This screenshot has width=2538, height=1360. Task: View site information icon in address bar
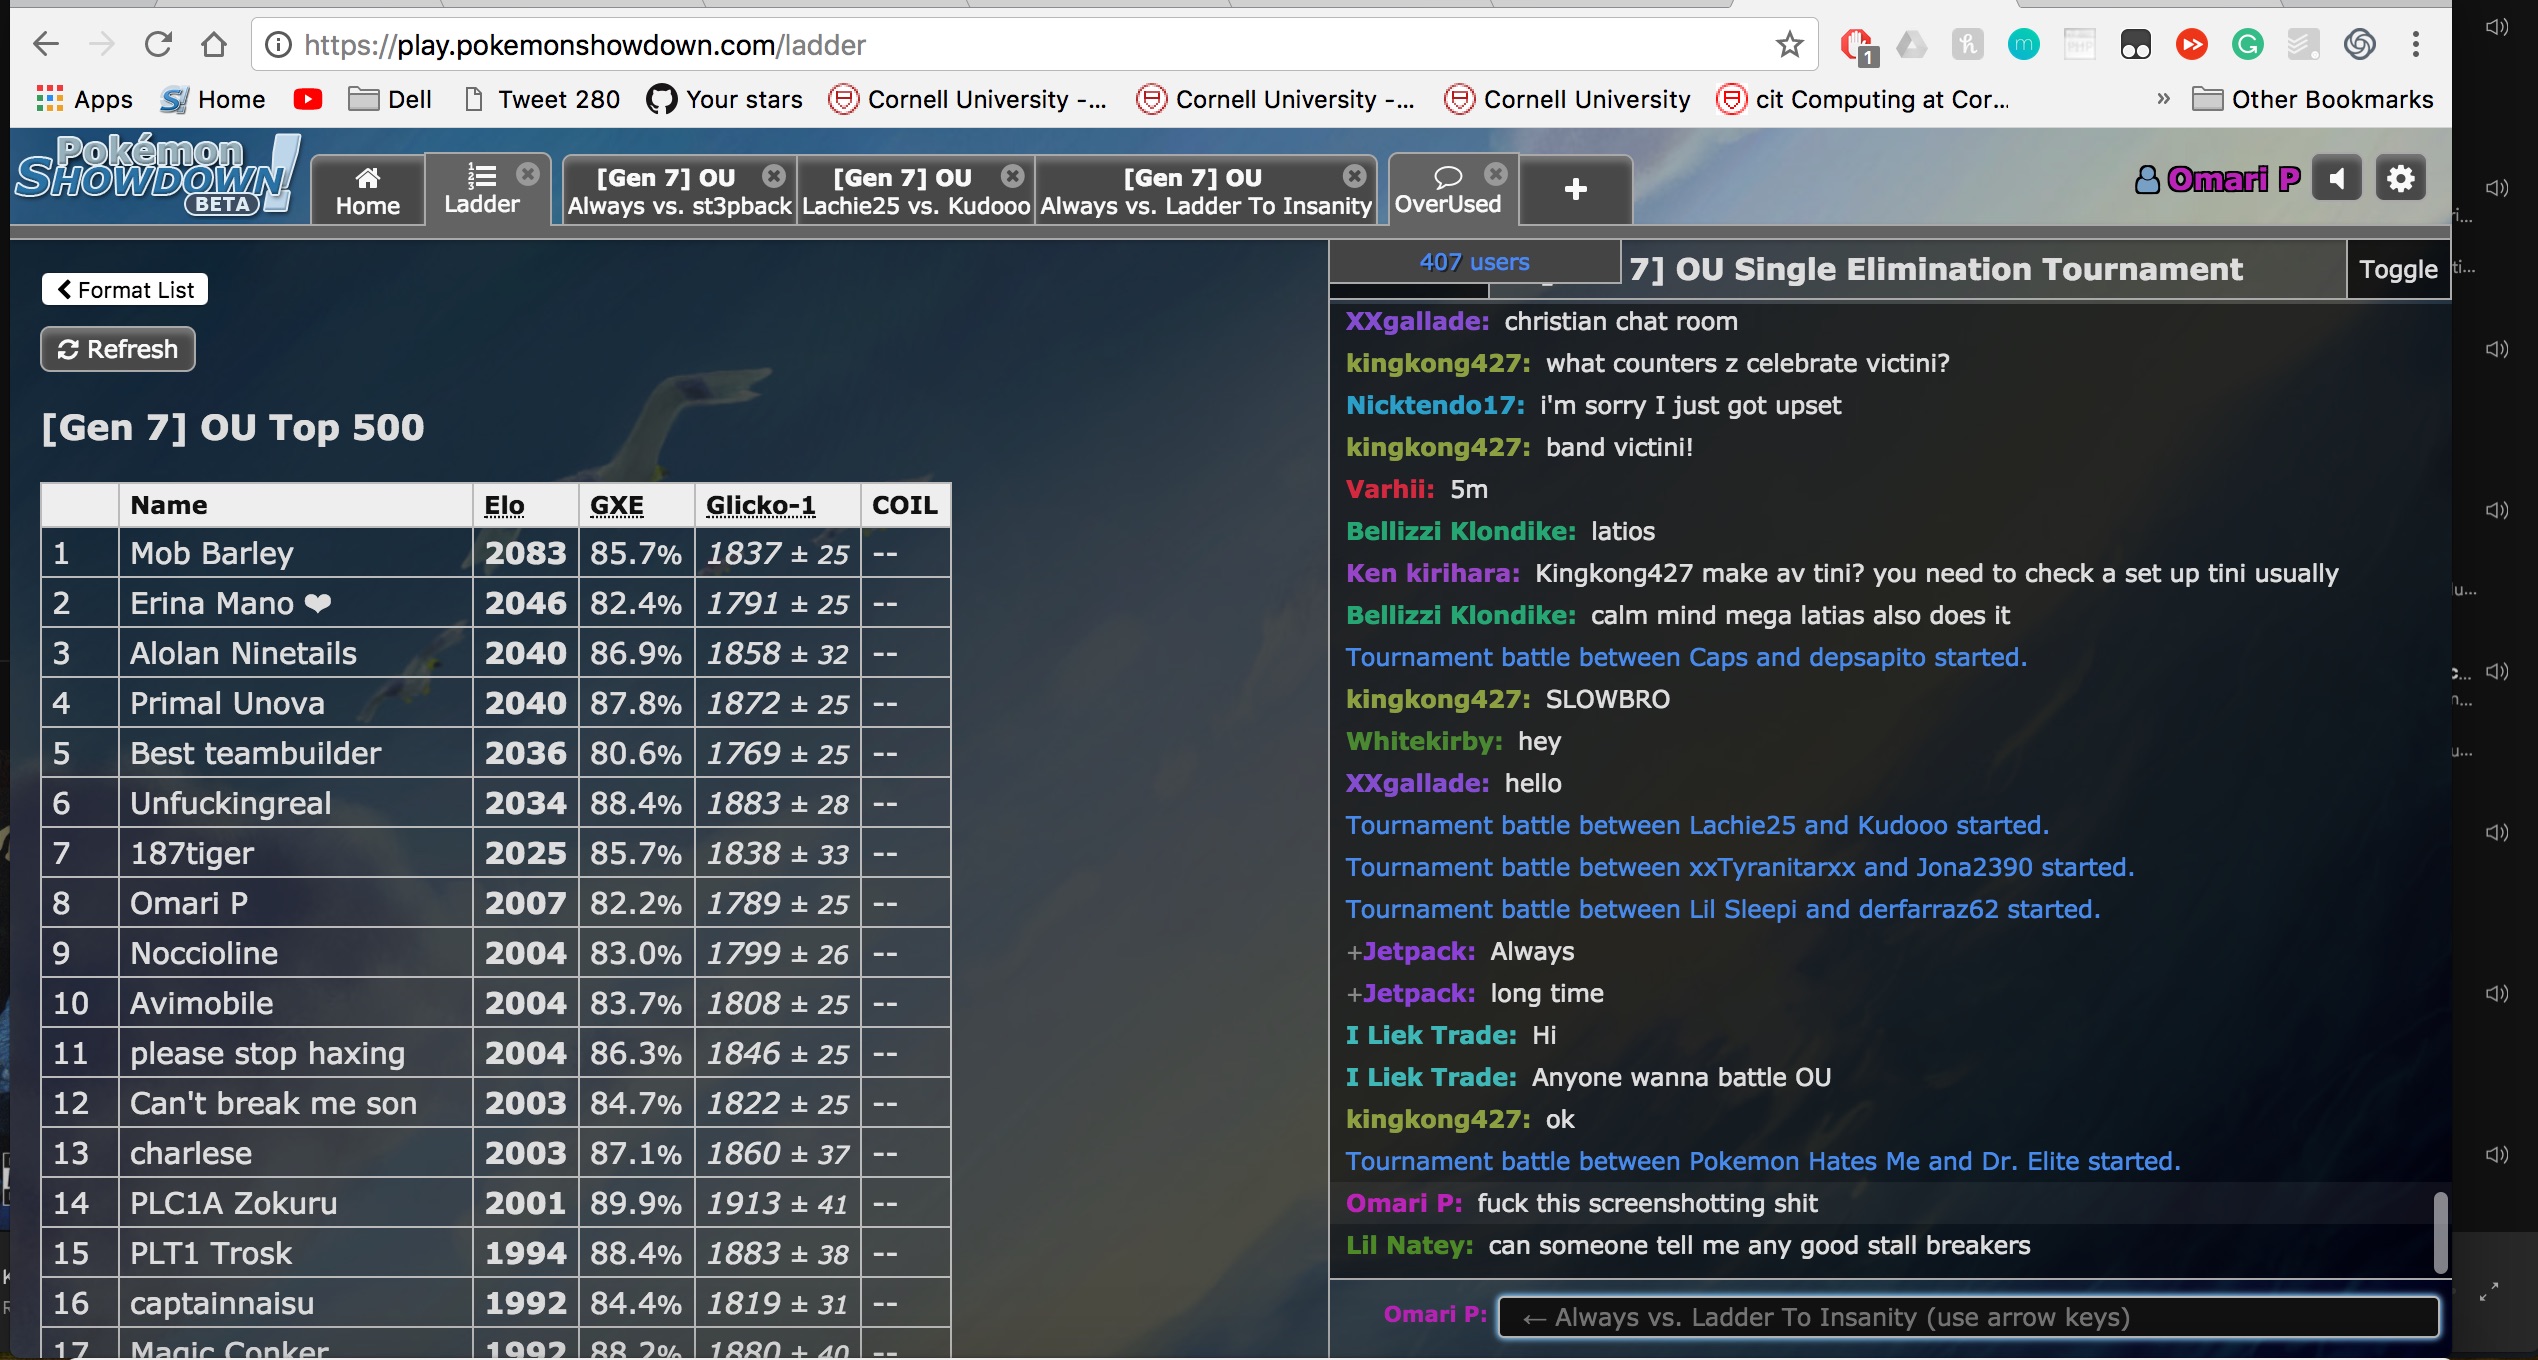278,45
